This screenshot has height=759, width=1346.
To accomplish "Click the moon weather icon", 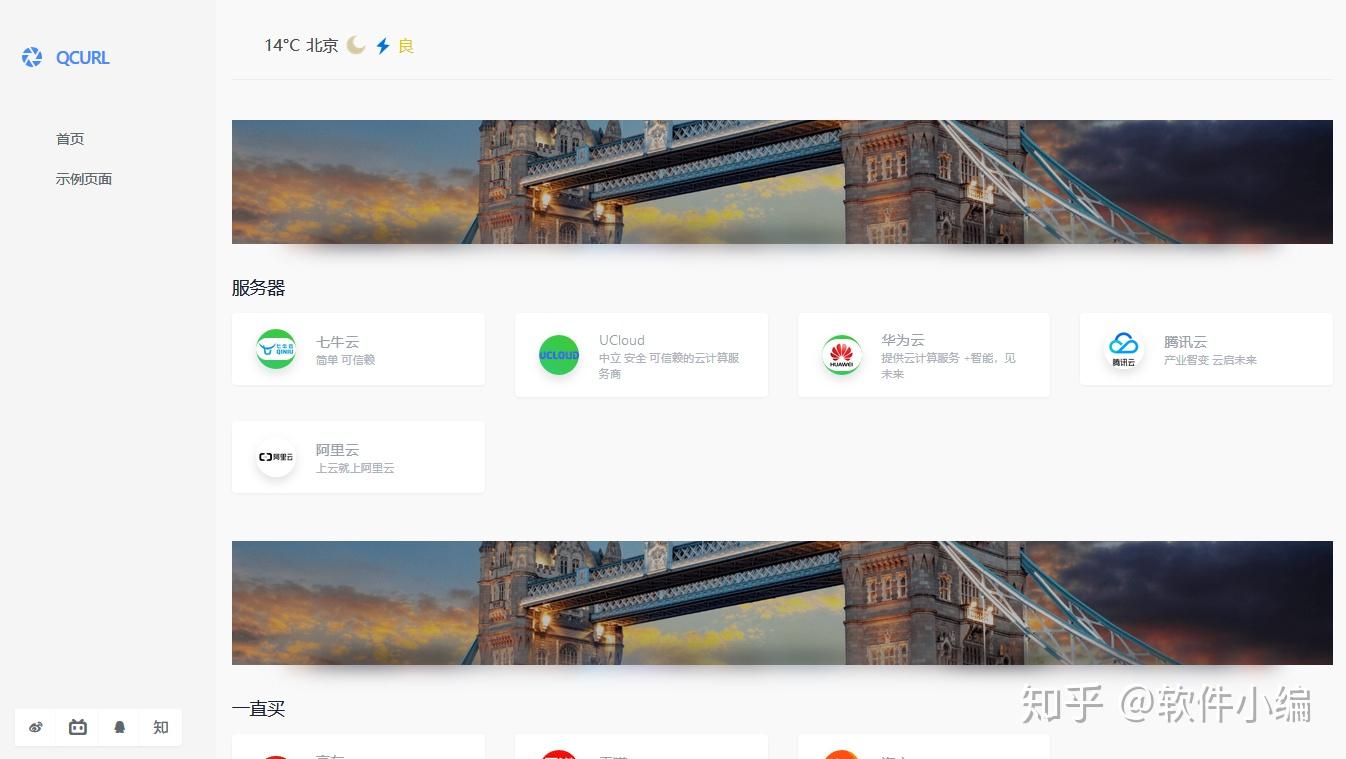I will click(x=355, y=45).
